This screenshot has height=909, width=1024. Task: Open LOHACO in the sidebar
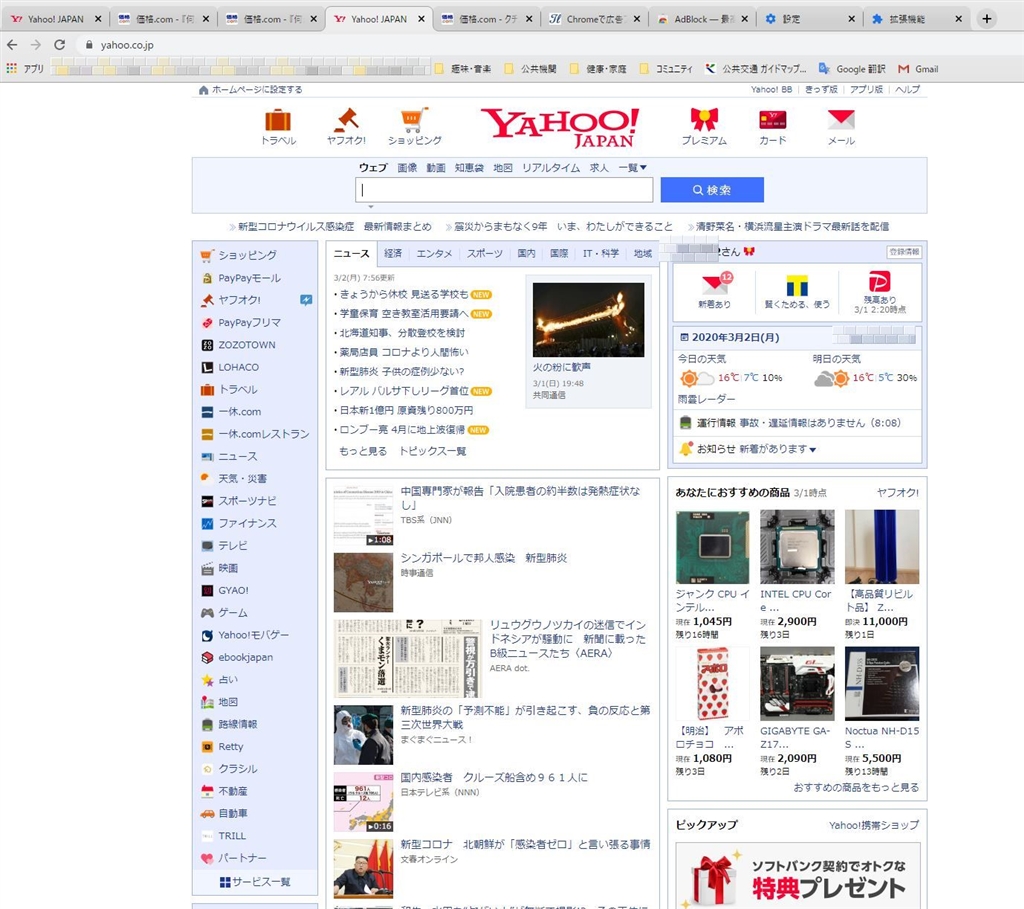point(238,367)
